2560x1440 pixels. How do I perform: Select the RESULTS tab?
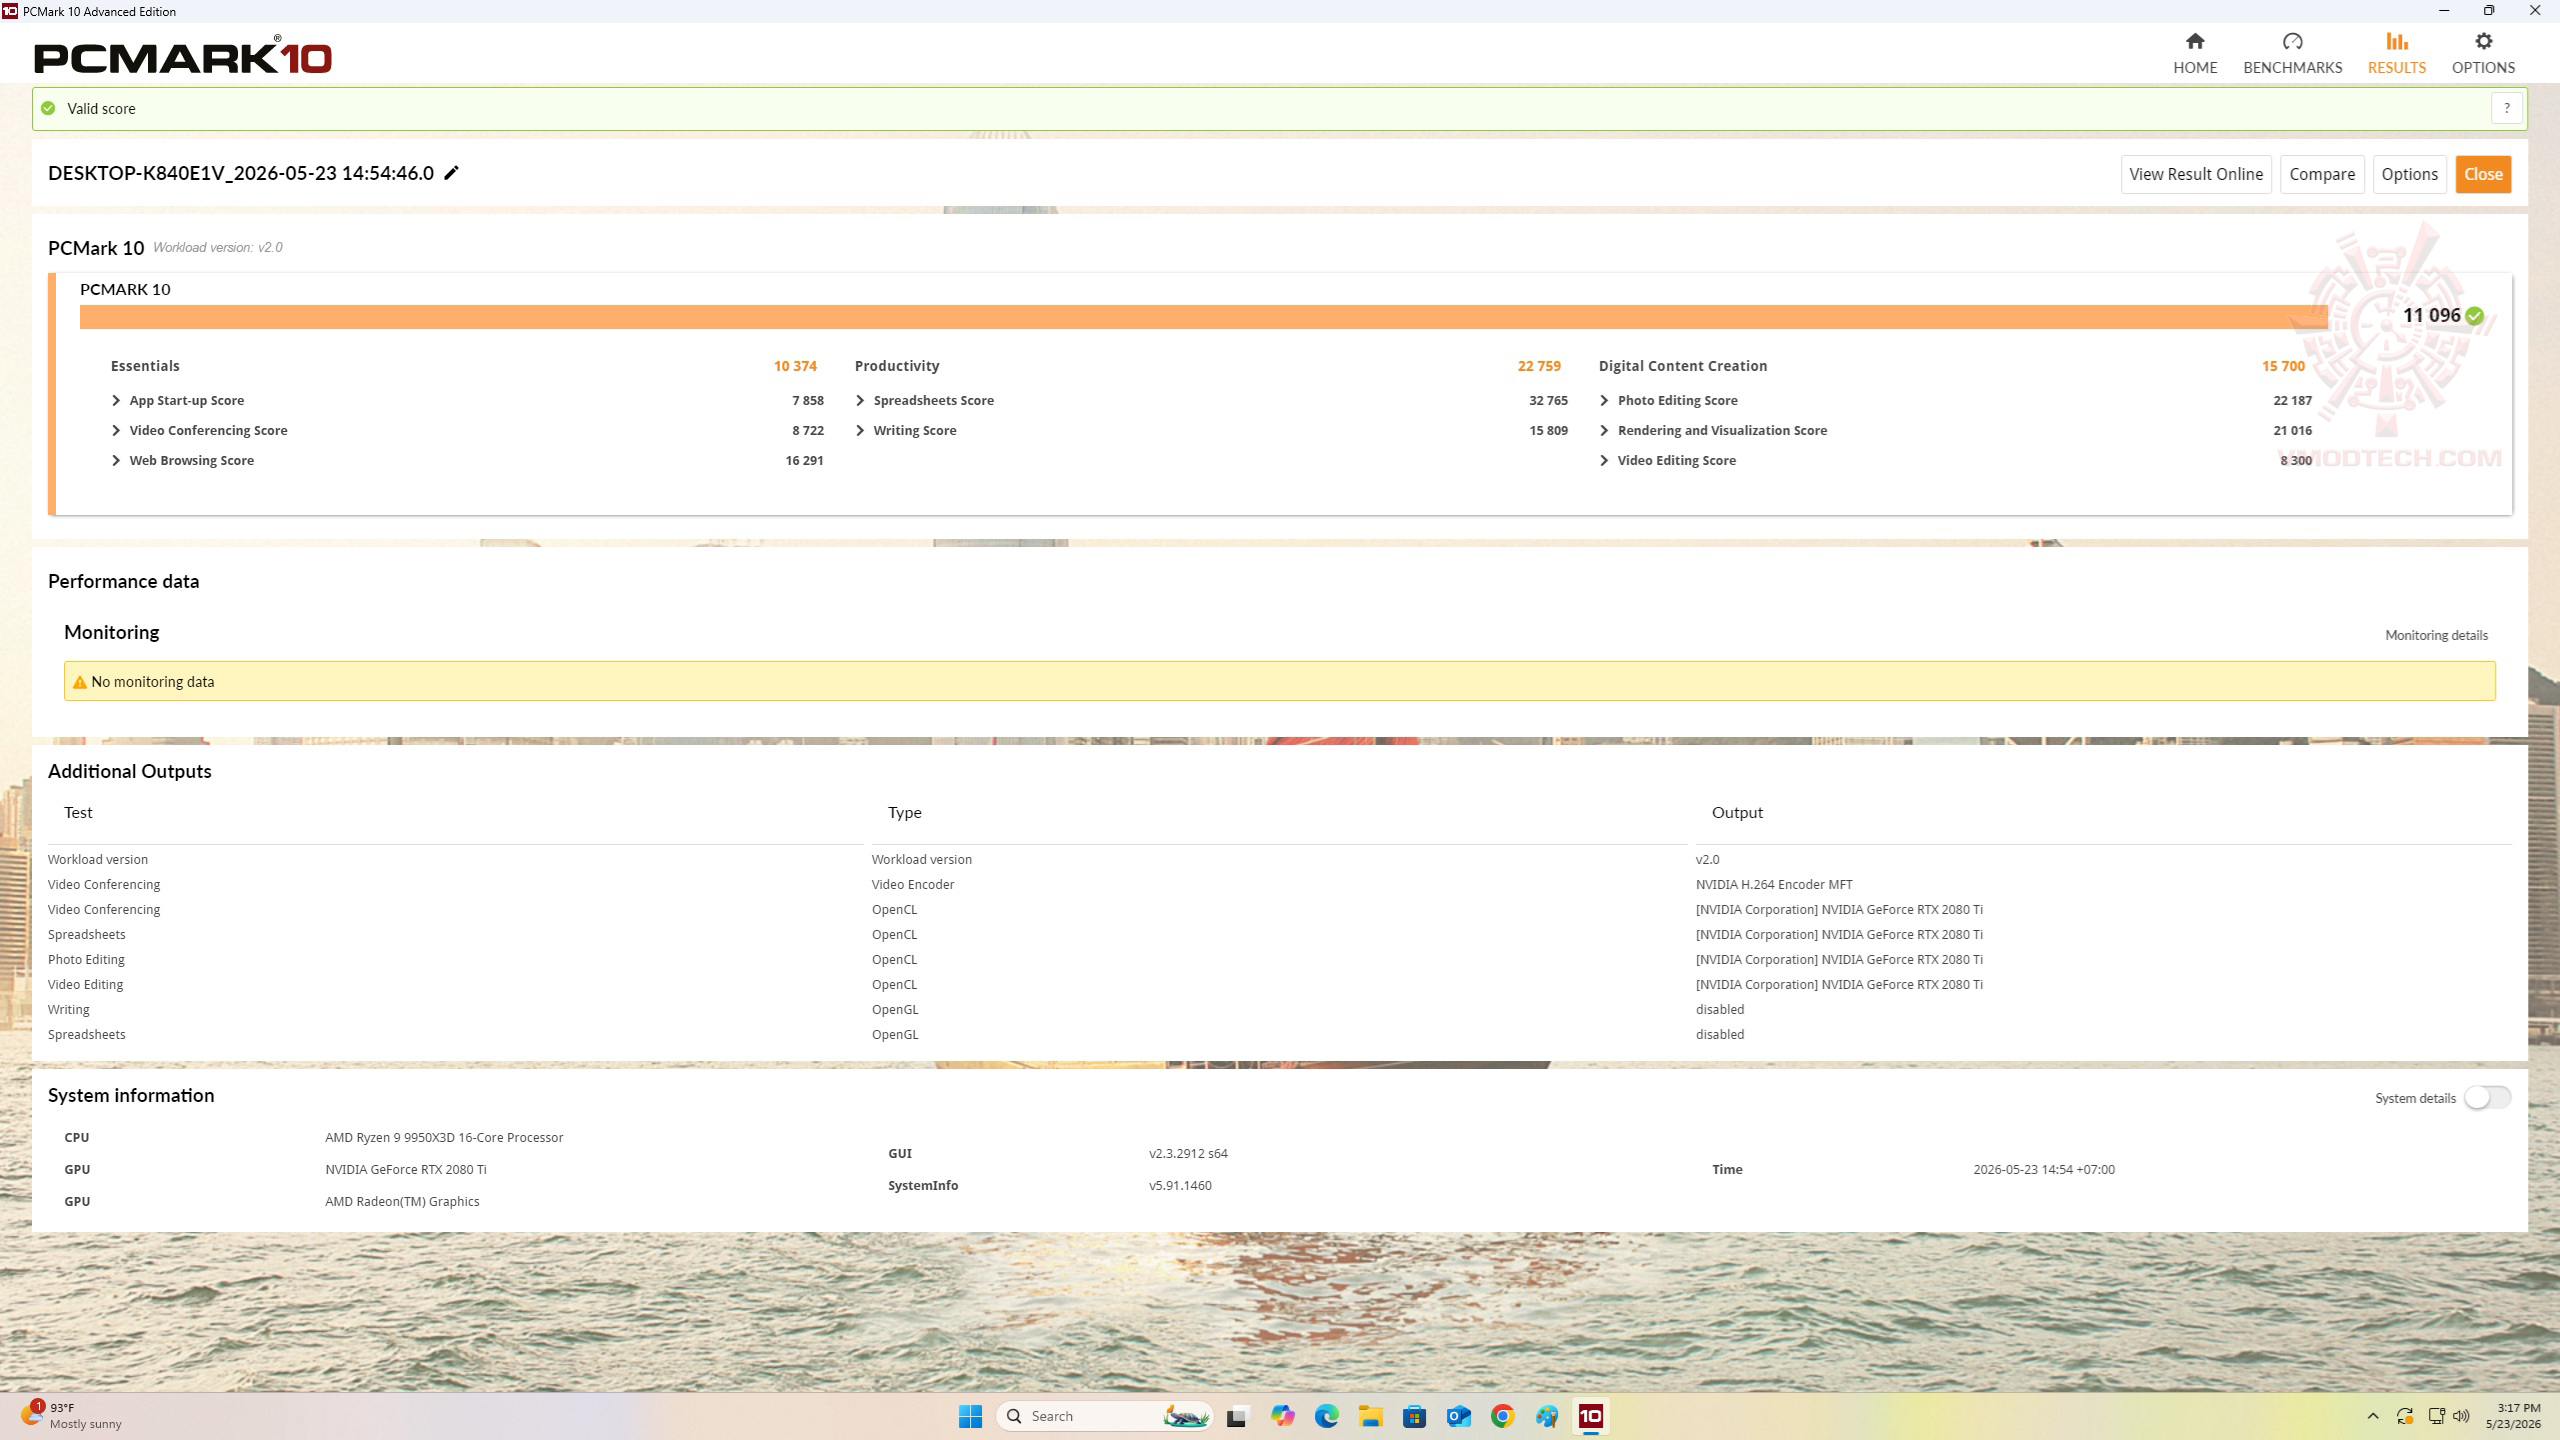coord(2396,53)
